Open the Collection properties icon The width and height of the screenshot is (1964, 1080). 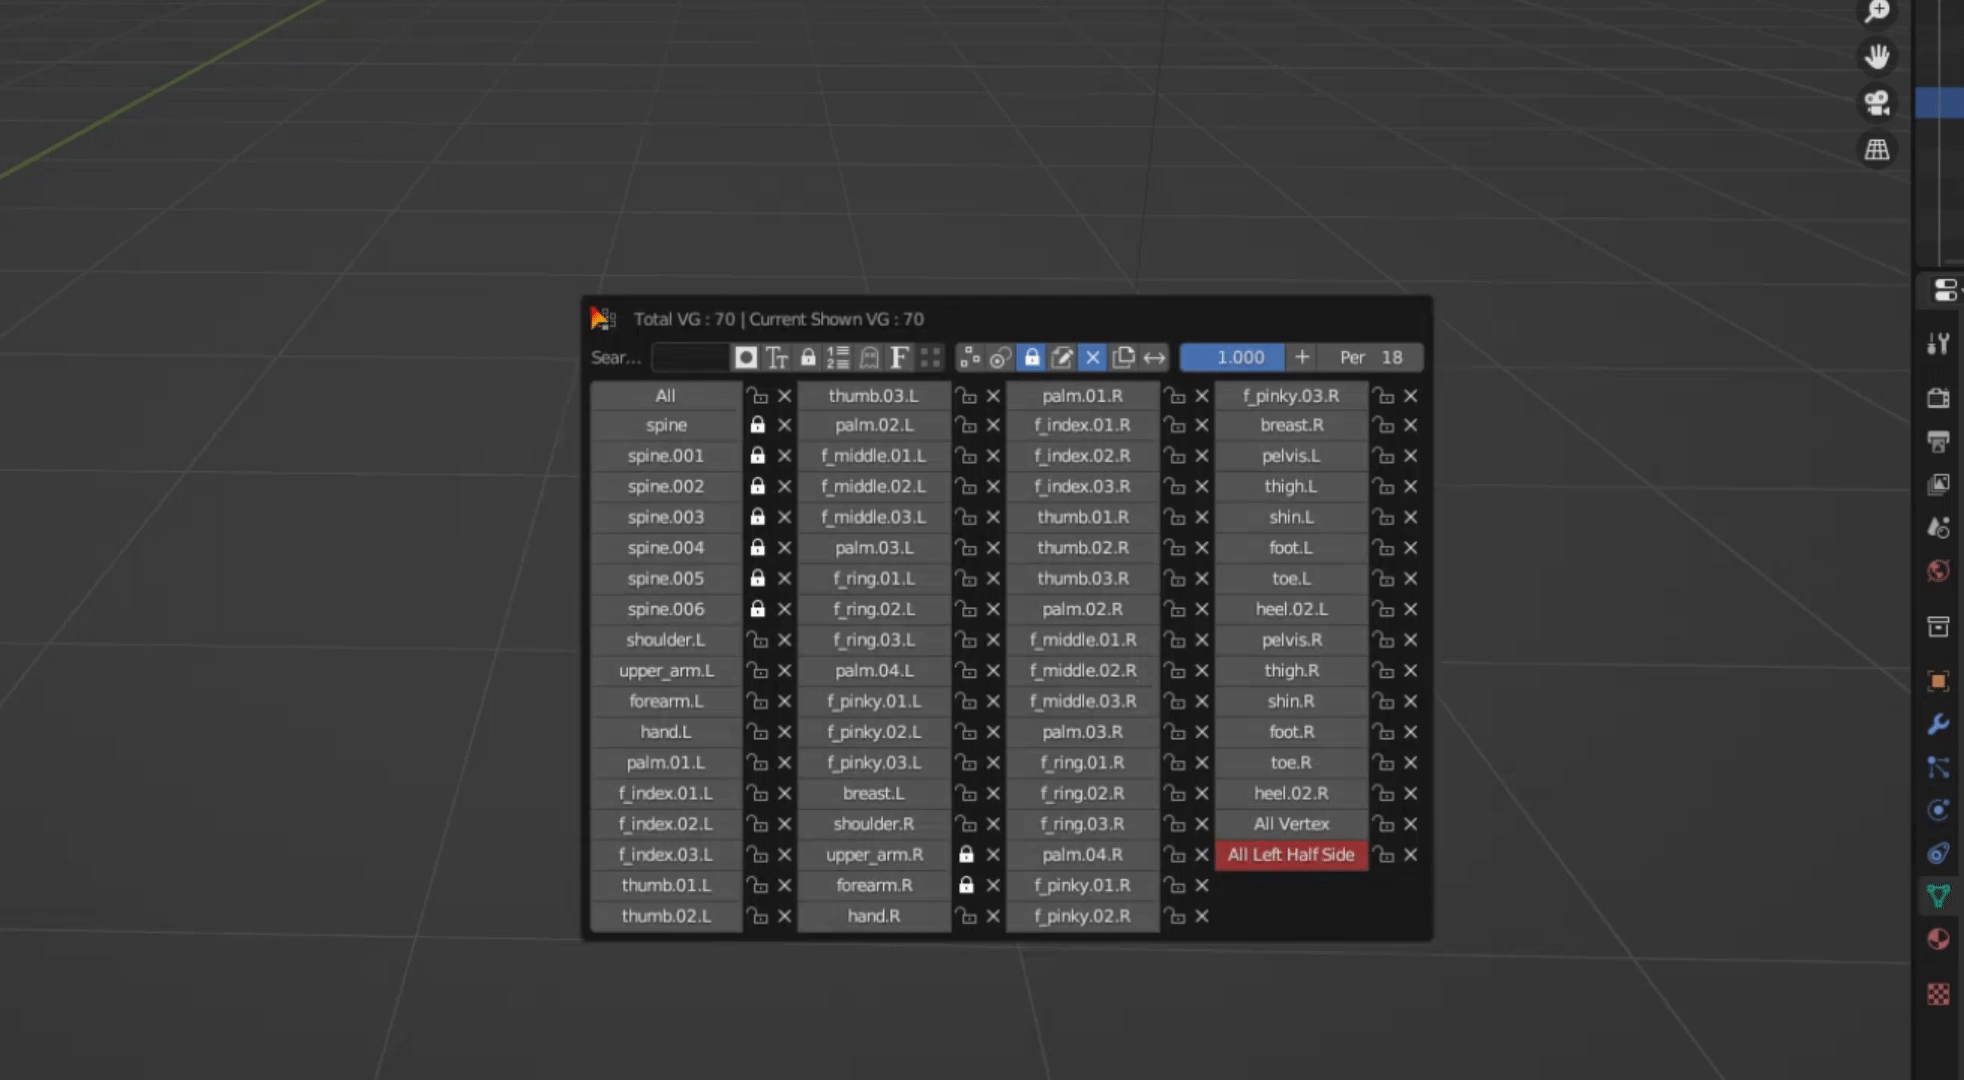coord(1938,627)
